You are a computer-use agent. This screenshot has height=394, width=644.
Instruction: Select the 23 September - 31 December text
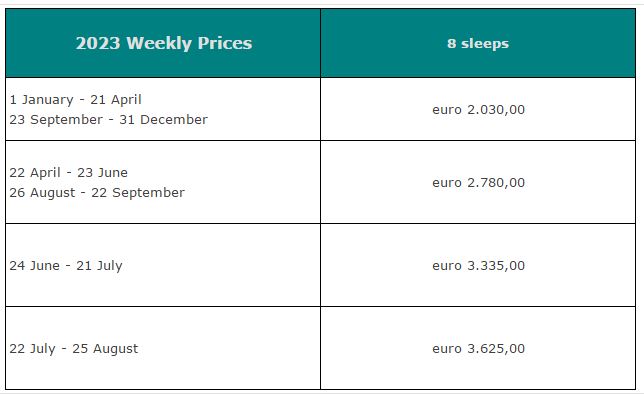coord(108,120)
